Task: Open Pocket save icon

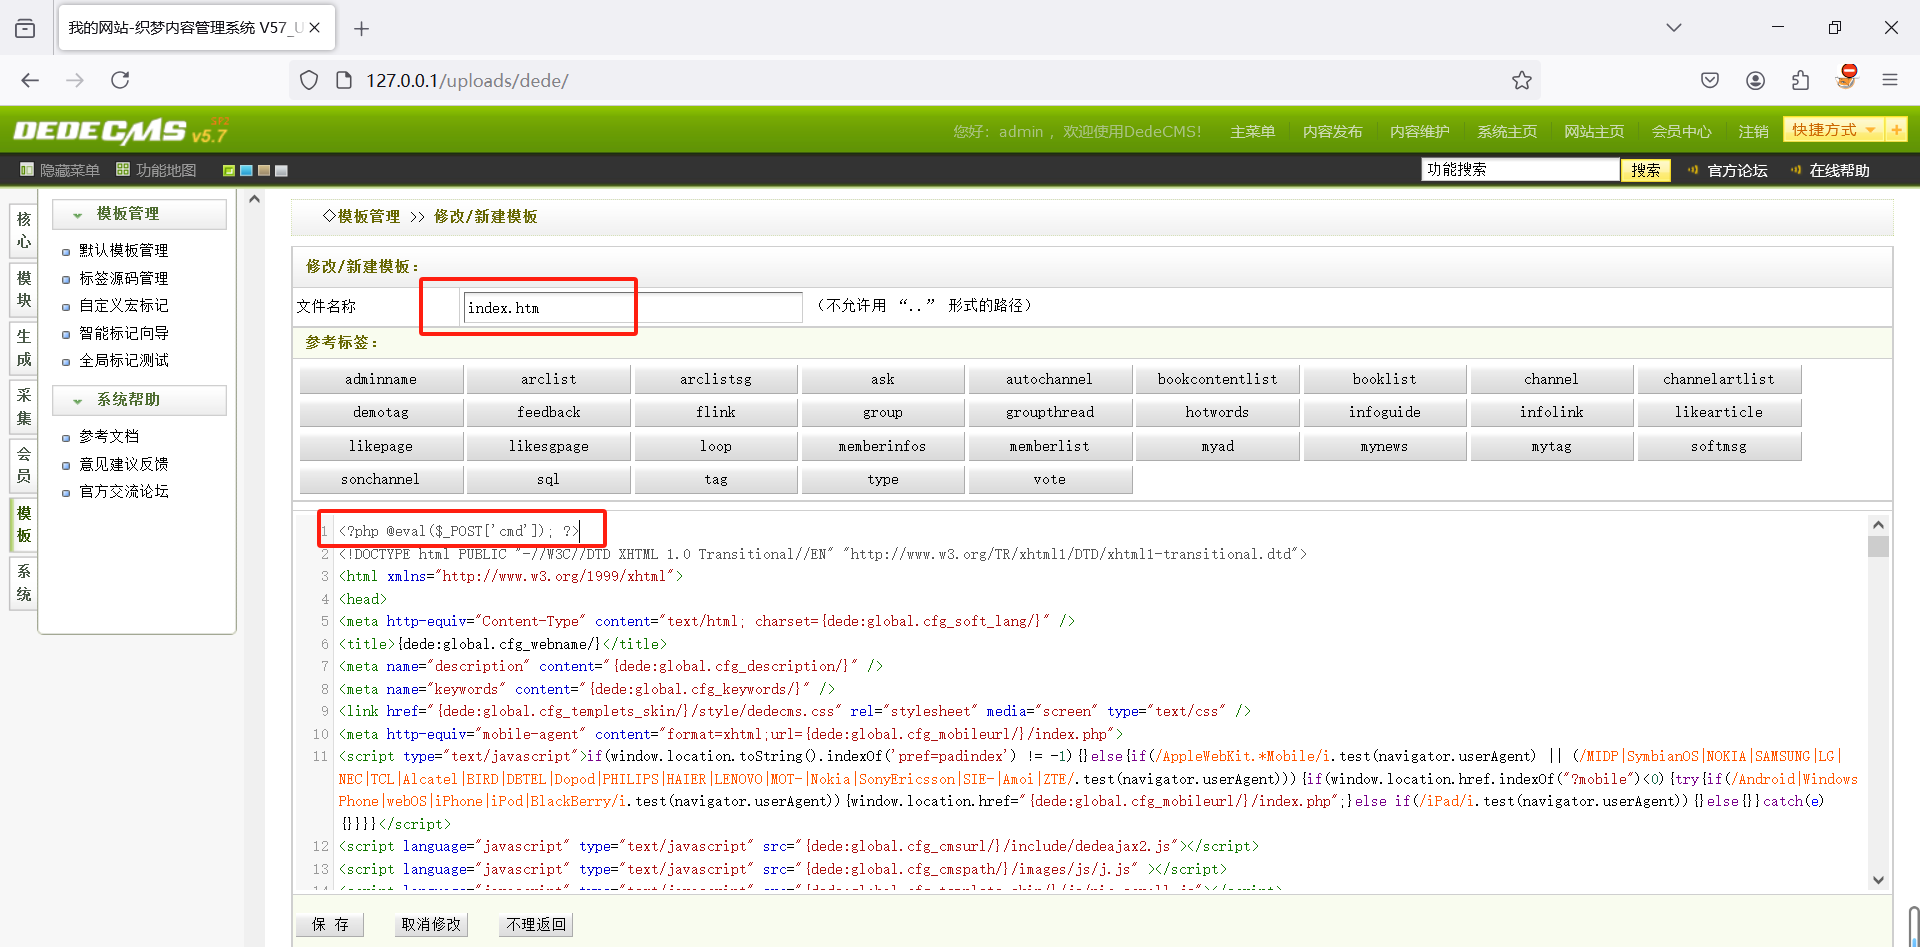Action: click(1710, 80)
